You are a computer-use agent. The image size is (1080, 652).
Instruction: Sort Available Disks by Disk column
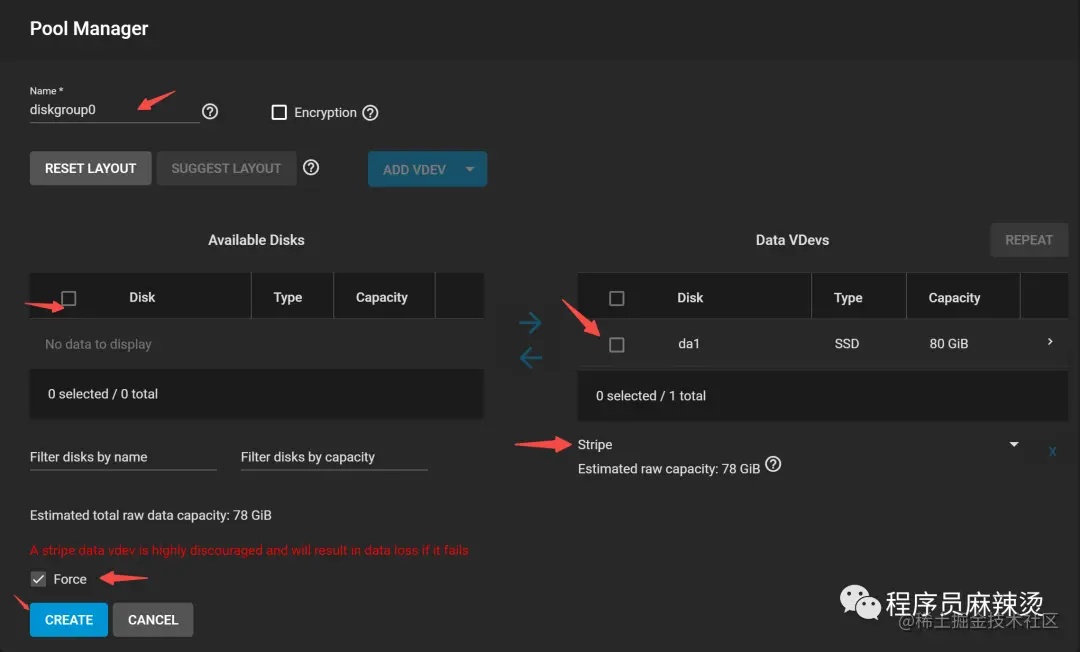tap(142, 297)
